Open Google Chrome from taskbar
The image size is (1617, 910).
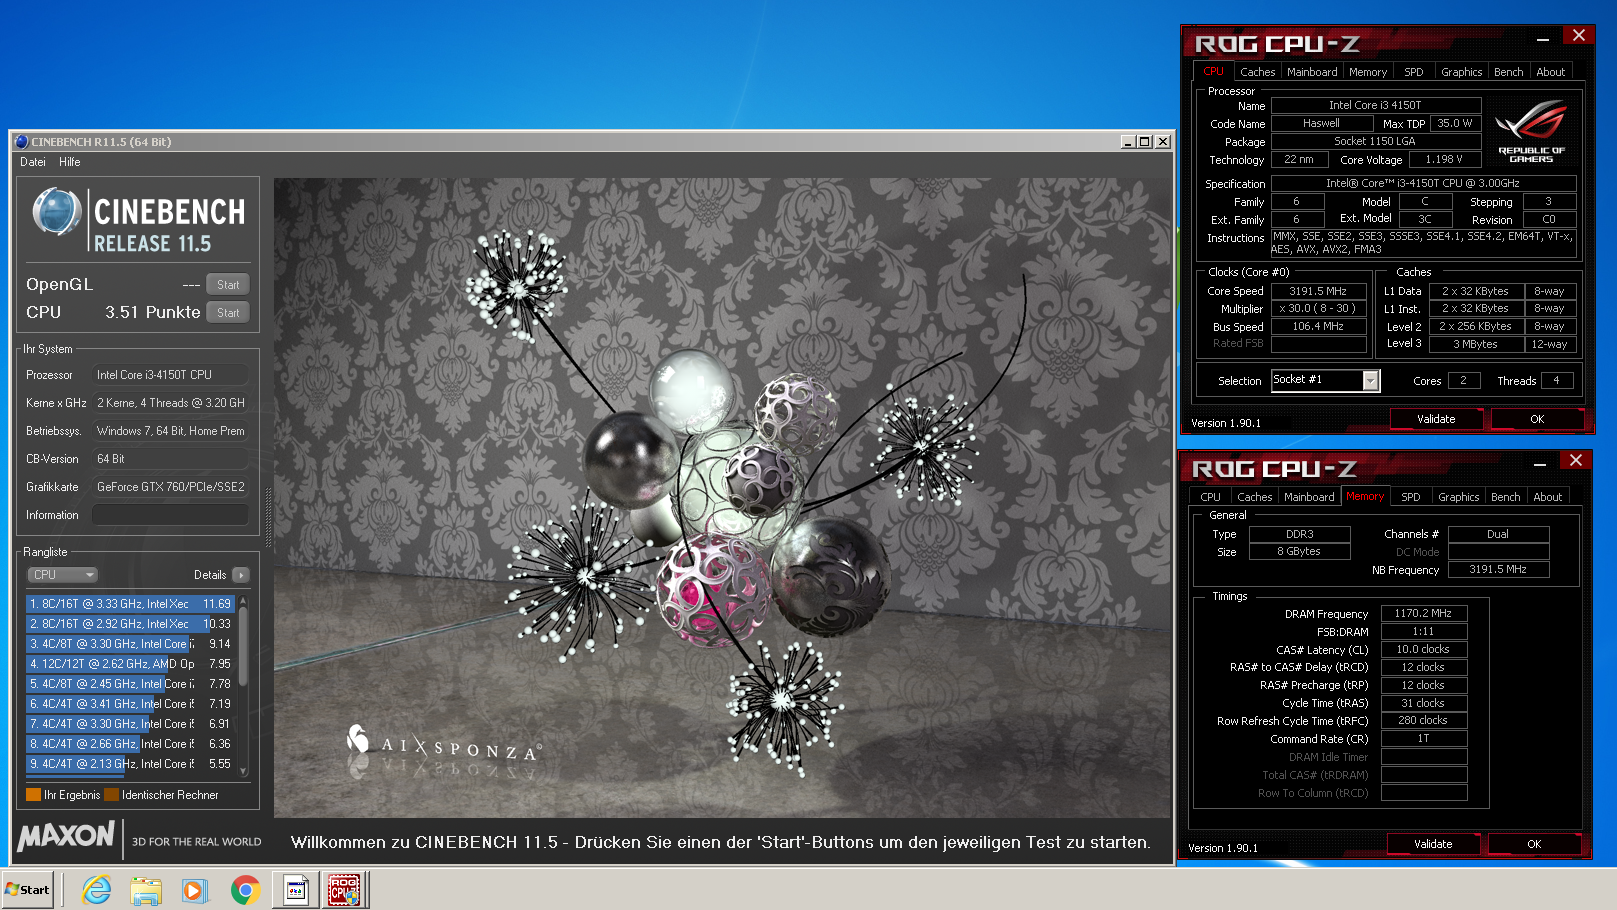click(x=245, y=889)
